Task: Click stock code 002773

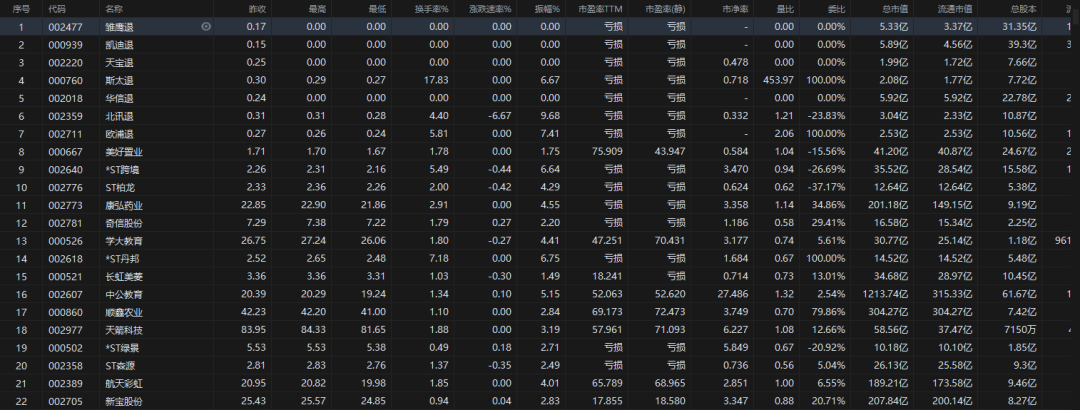Action: (x=65, y=205)
